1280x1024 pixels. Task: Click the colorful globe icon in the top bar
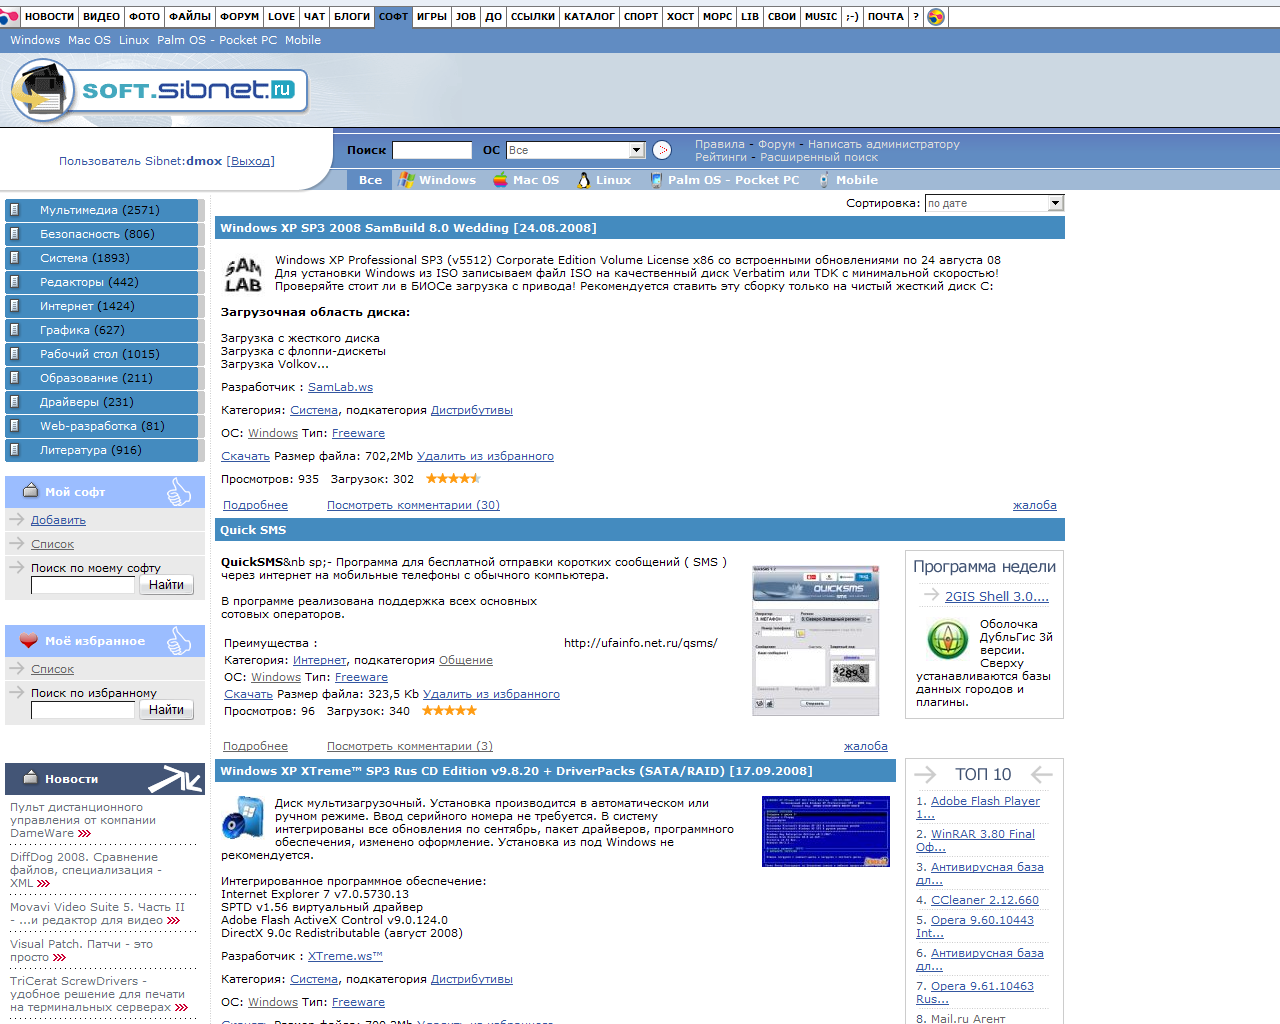[936, 16]
